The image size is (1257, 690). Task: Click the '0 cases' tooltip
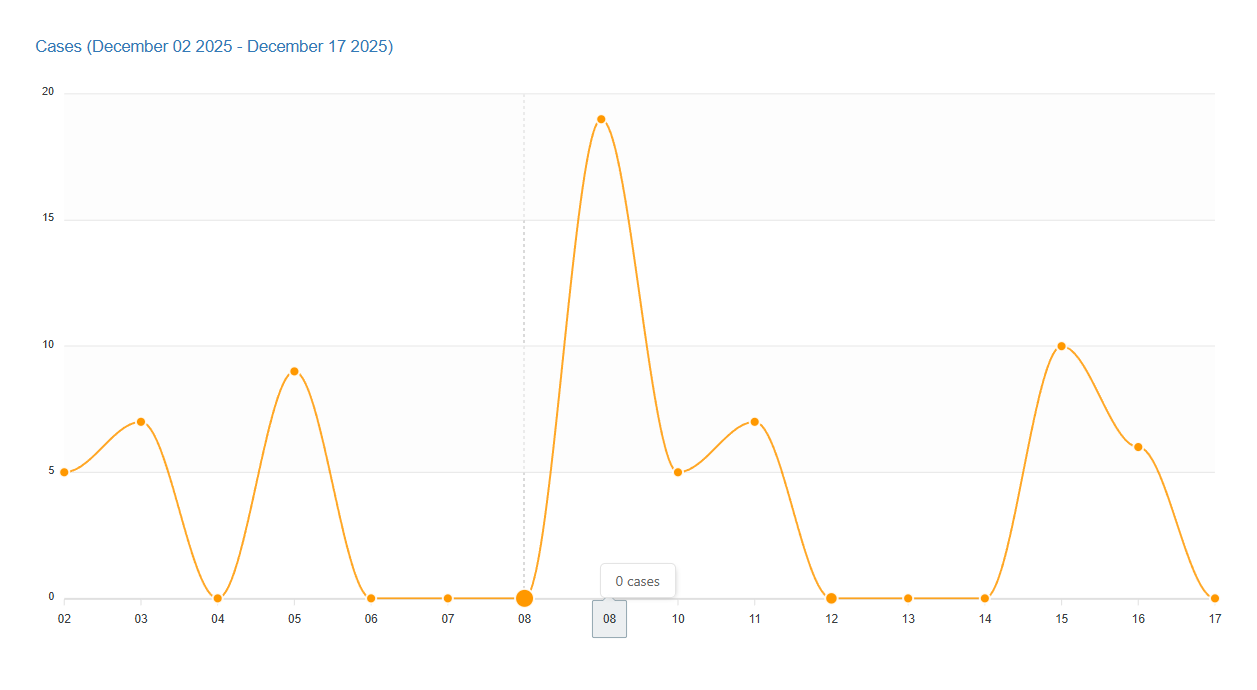(638, 581)
